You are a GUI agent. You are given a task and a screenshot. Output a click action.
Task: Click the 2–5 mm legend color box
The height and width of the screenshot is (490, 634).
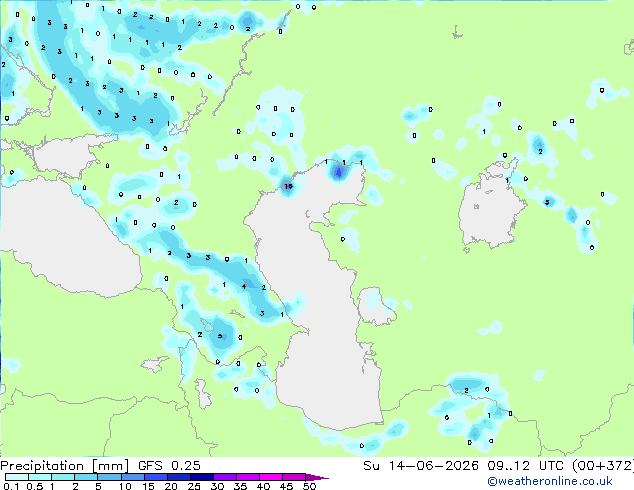86,477
